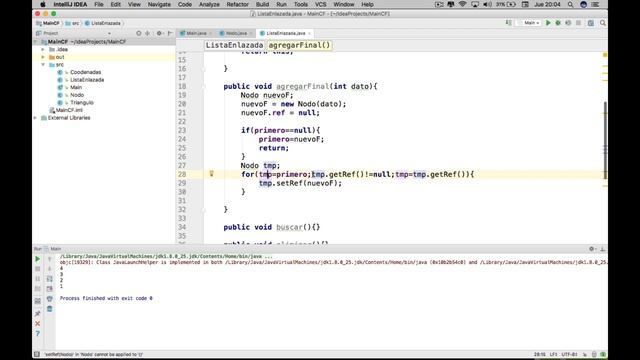Select Nodo class in project tree

point(77,95)
